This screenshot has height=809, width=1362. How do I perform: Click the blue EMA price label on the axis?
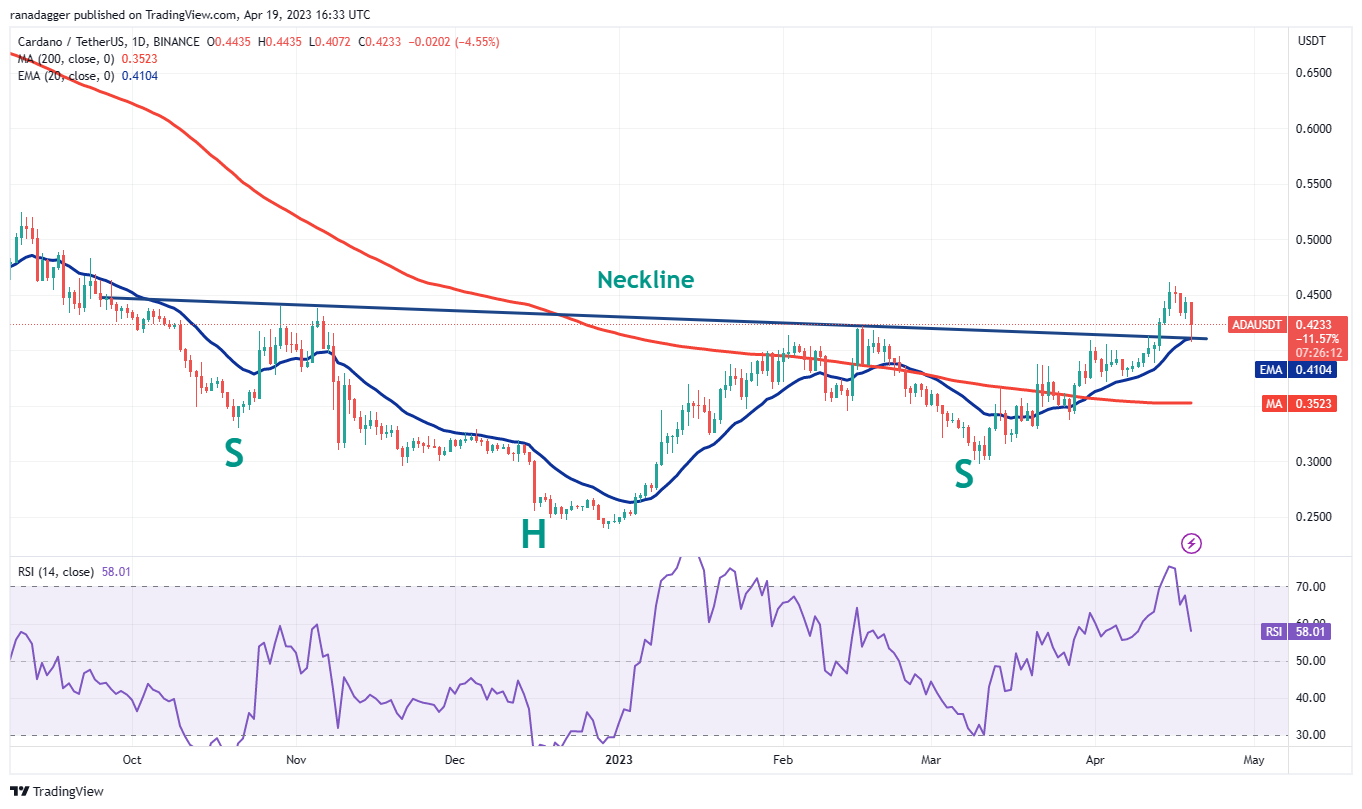pyautogui.click(x=1287, y=369)
